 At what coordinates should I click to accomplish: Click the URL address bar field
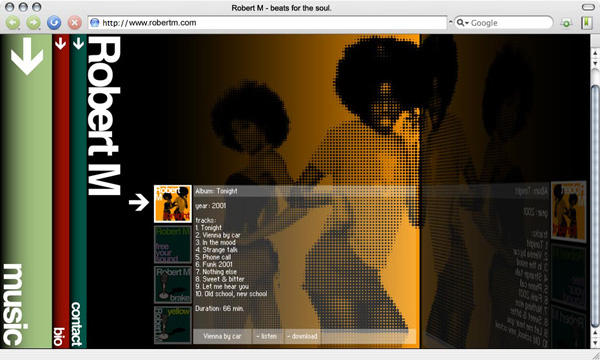coord(267,23)
